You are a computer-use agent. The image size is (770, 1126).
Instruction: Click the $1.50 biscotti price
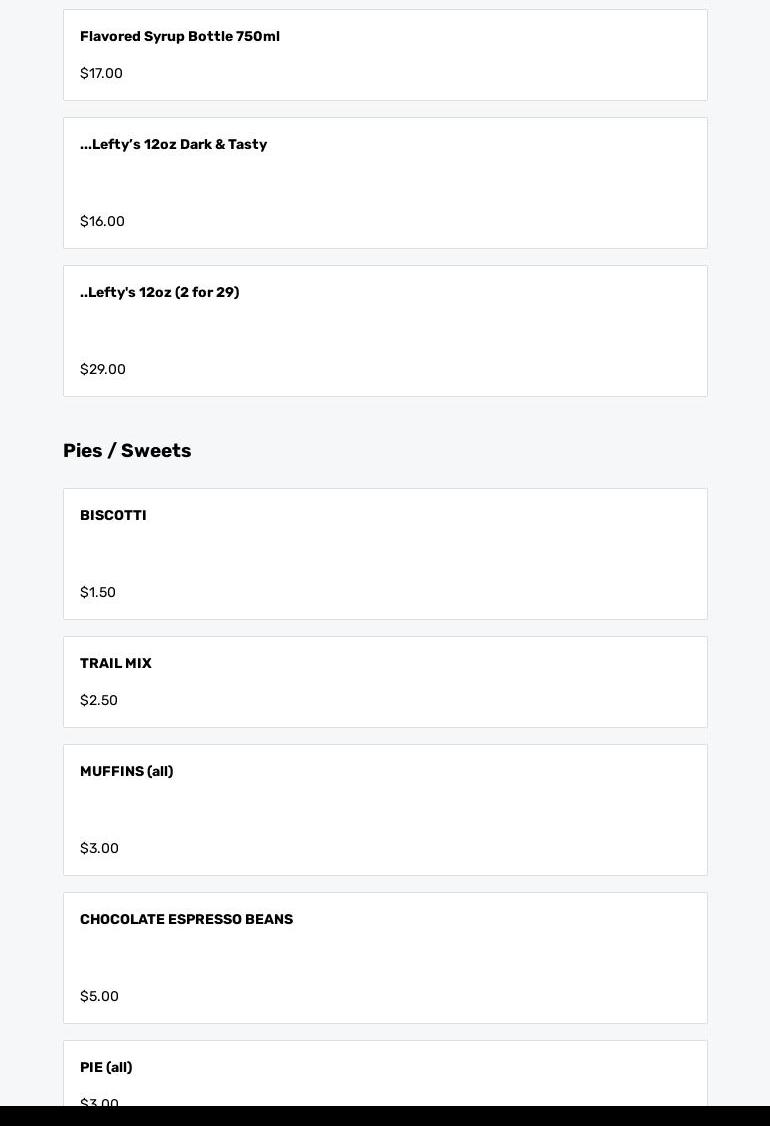[98, 593]
